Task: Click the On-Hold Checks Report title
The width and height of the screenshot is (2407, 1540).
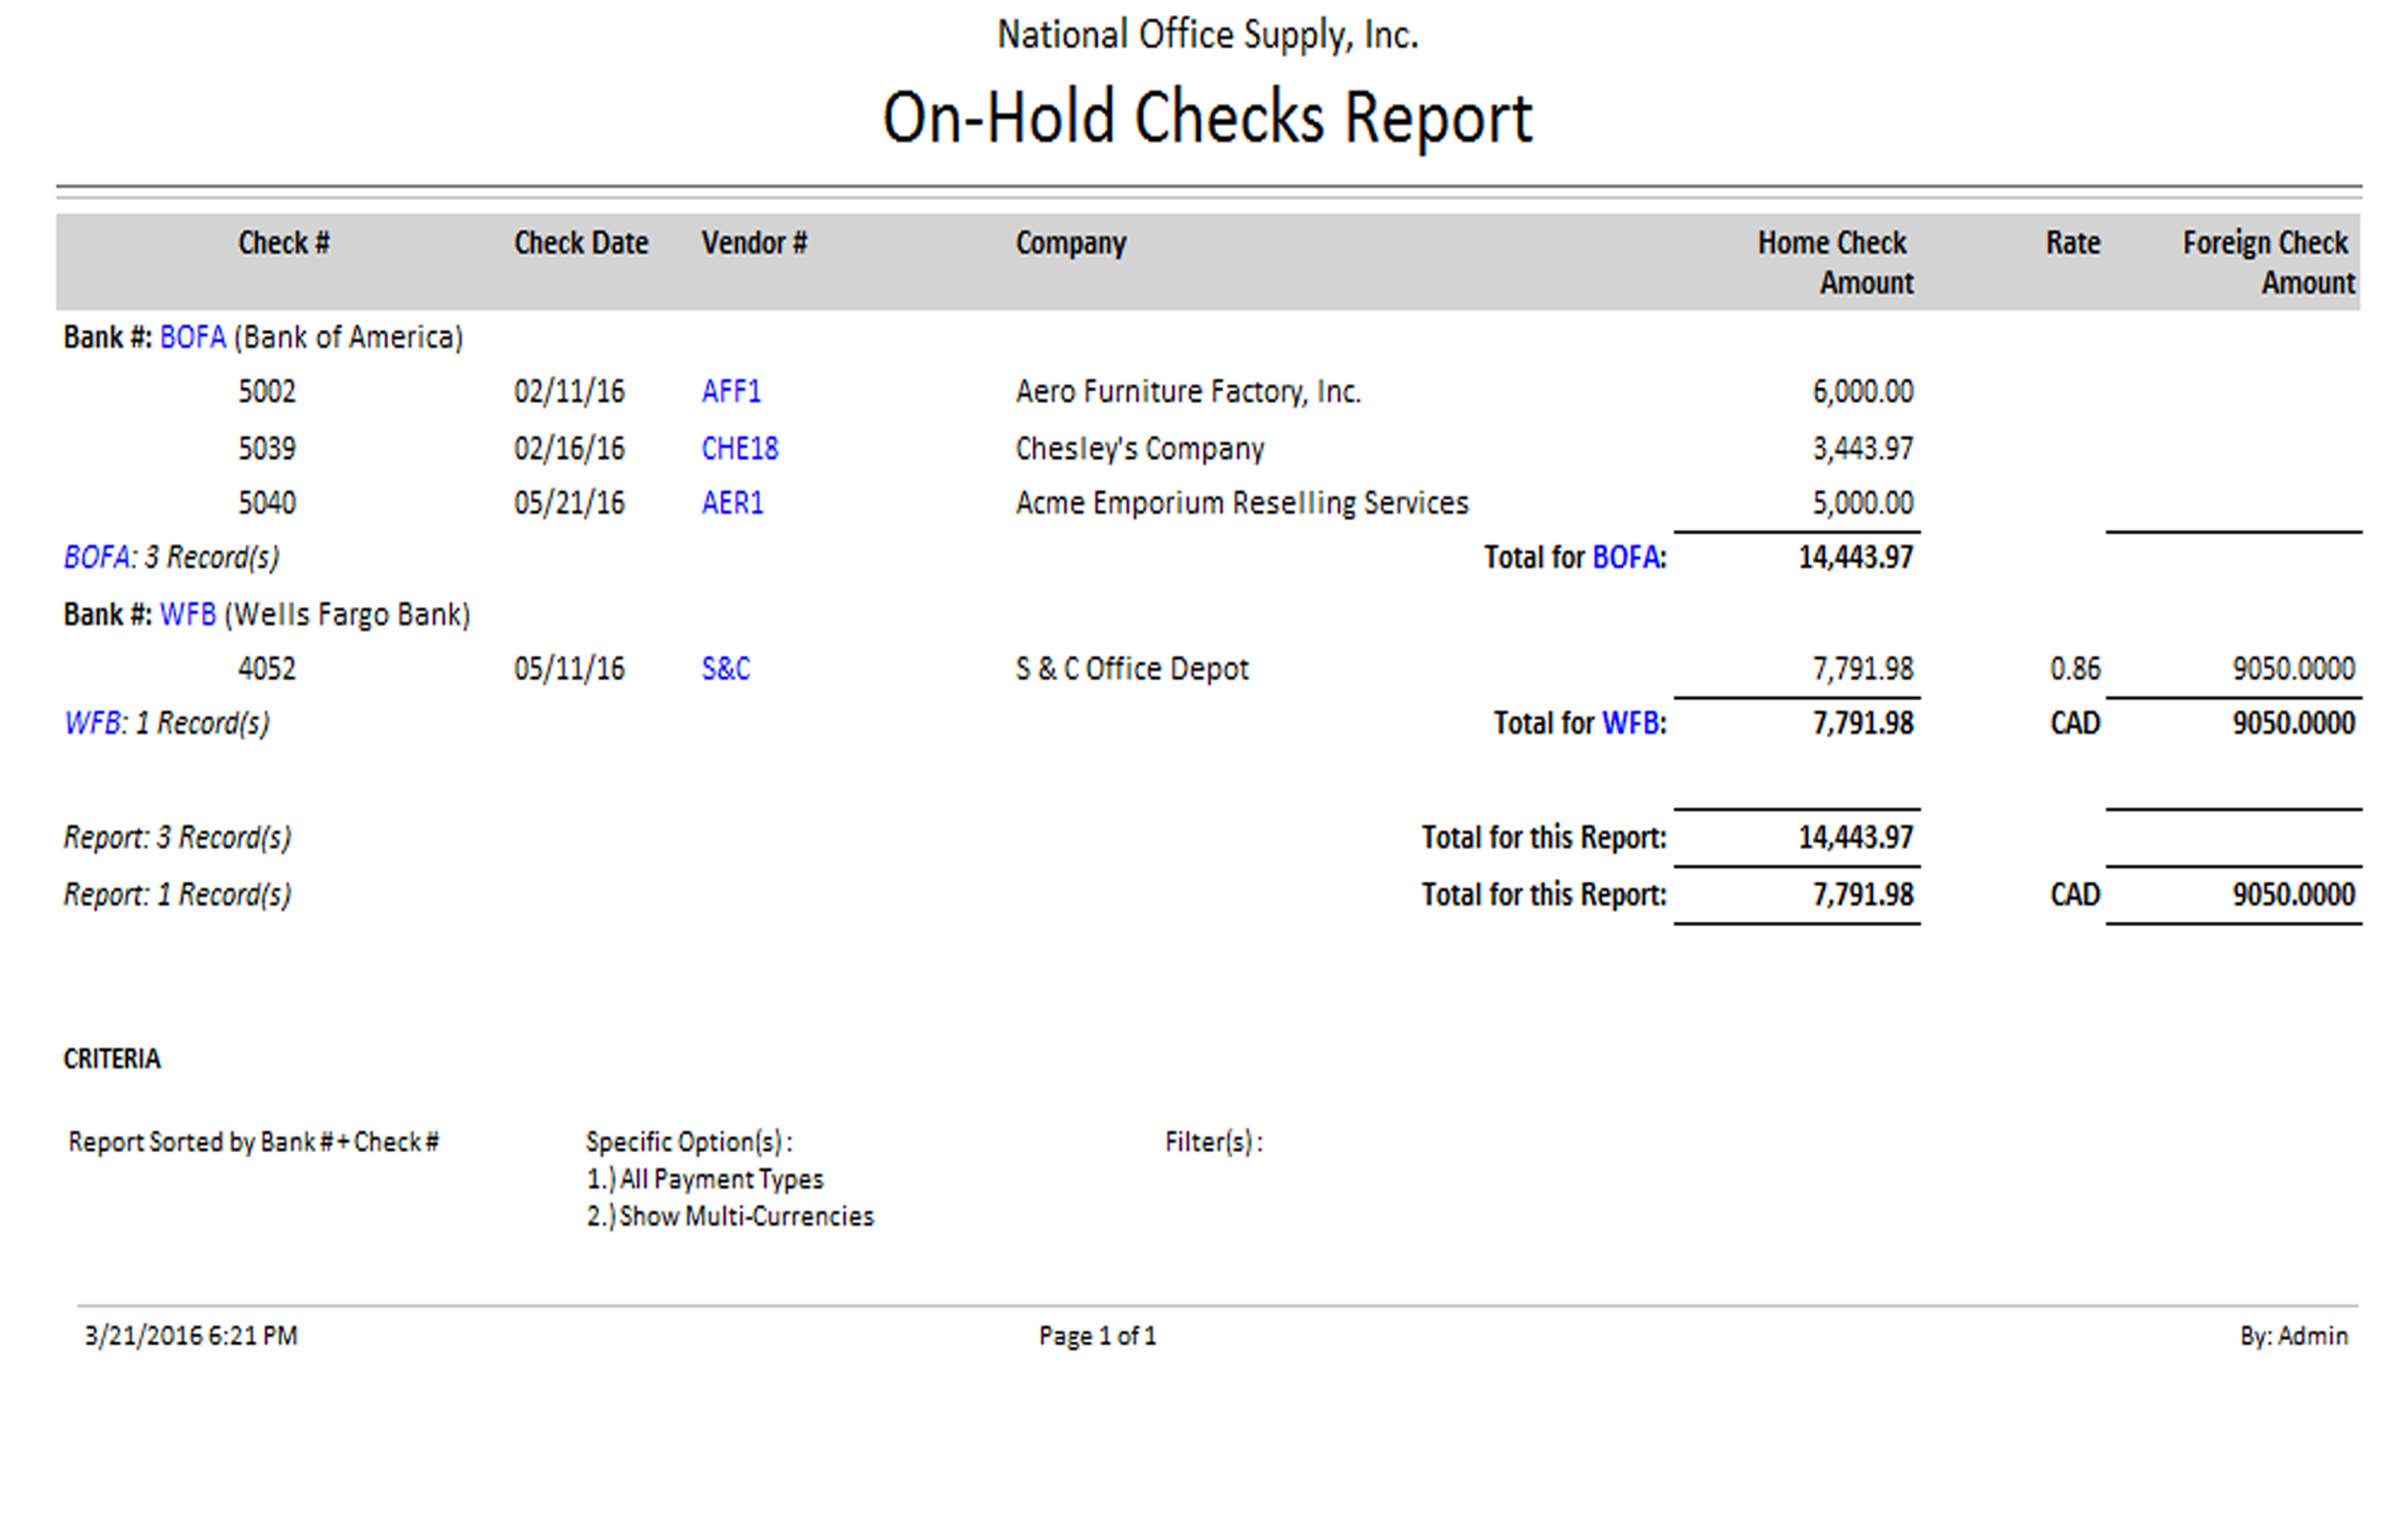Action: (x=1206, y=118)
